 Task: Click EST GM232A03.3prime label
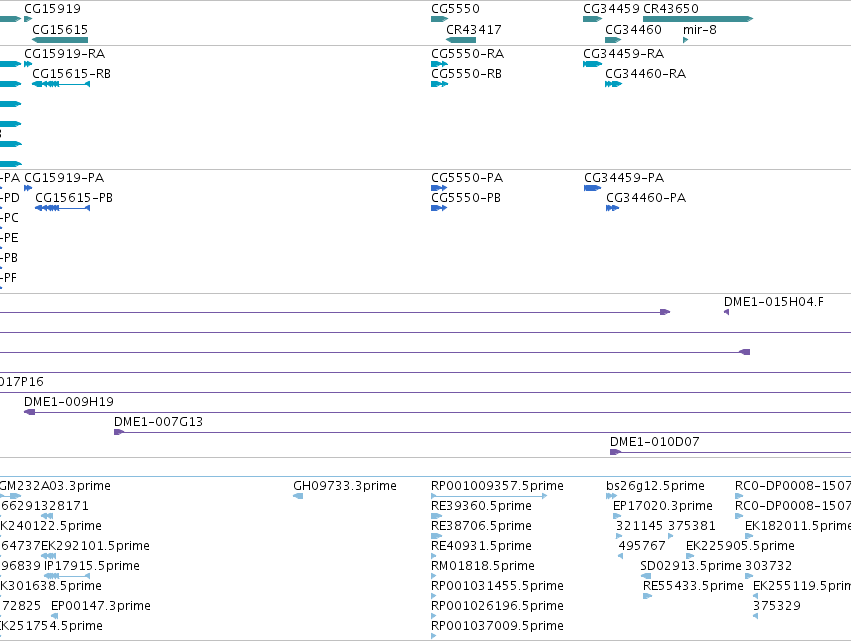click(55, 486)
